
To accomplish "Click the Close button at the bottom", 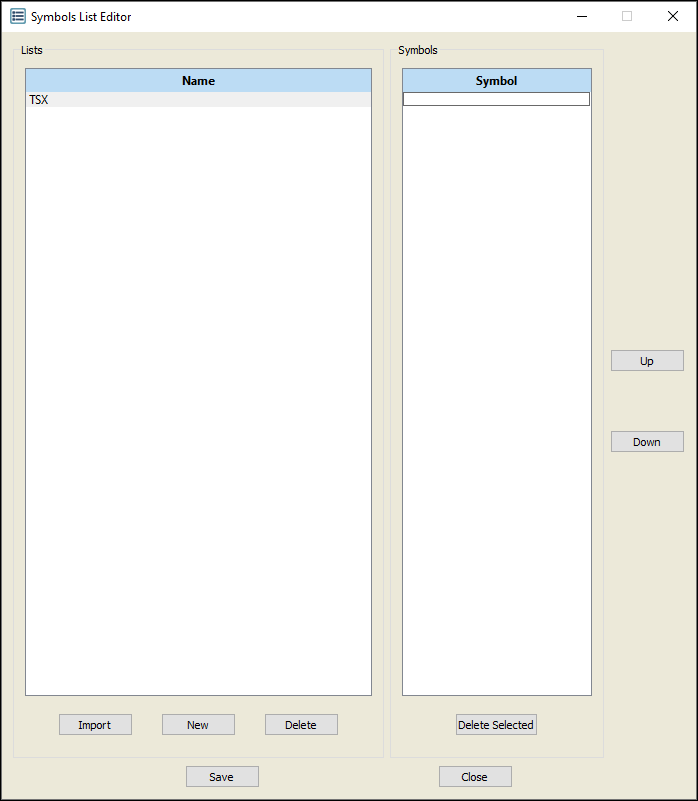I will [475, 777].
